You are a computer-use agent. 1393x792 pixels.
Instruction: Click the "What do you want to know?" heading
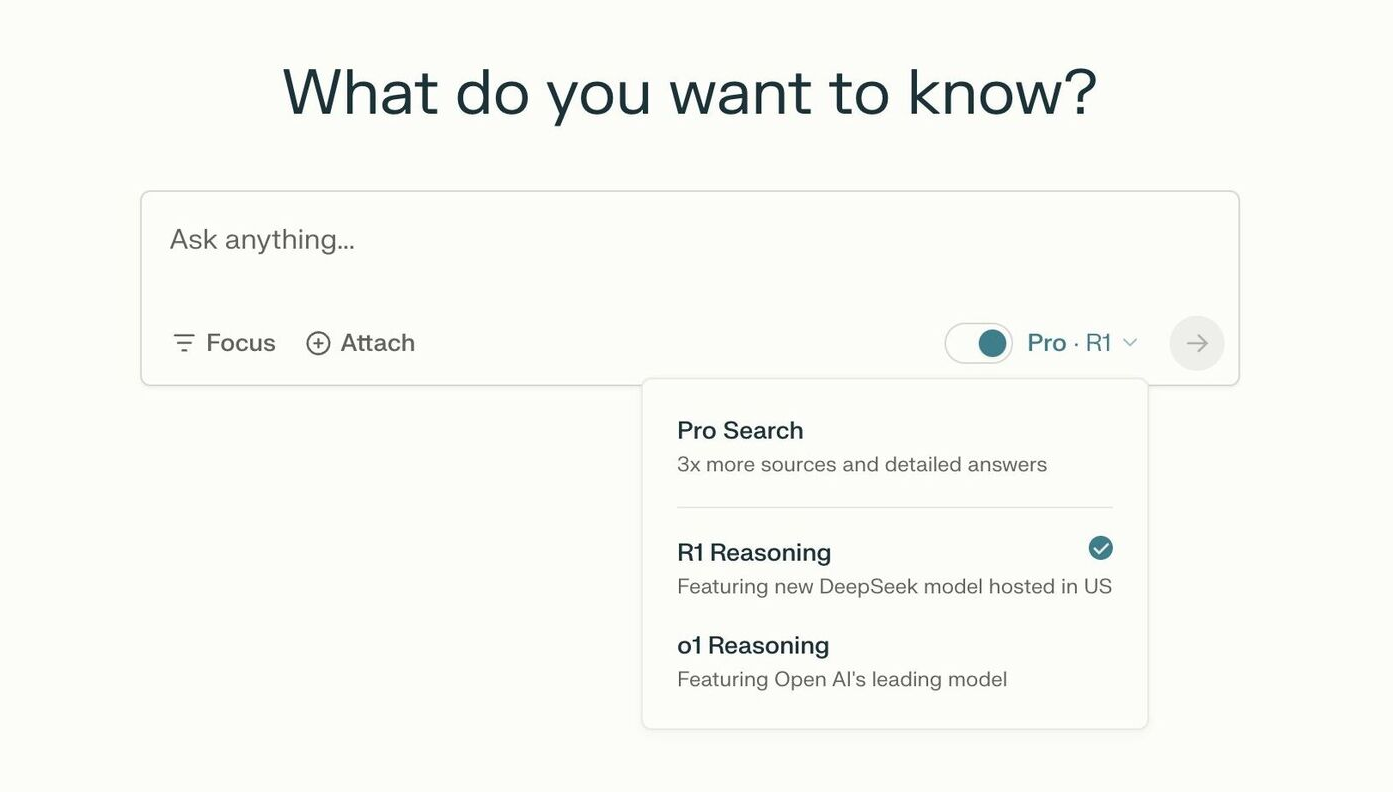tap(690, 93)
